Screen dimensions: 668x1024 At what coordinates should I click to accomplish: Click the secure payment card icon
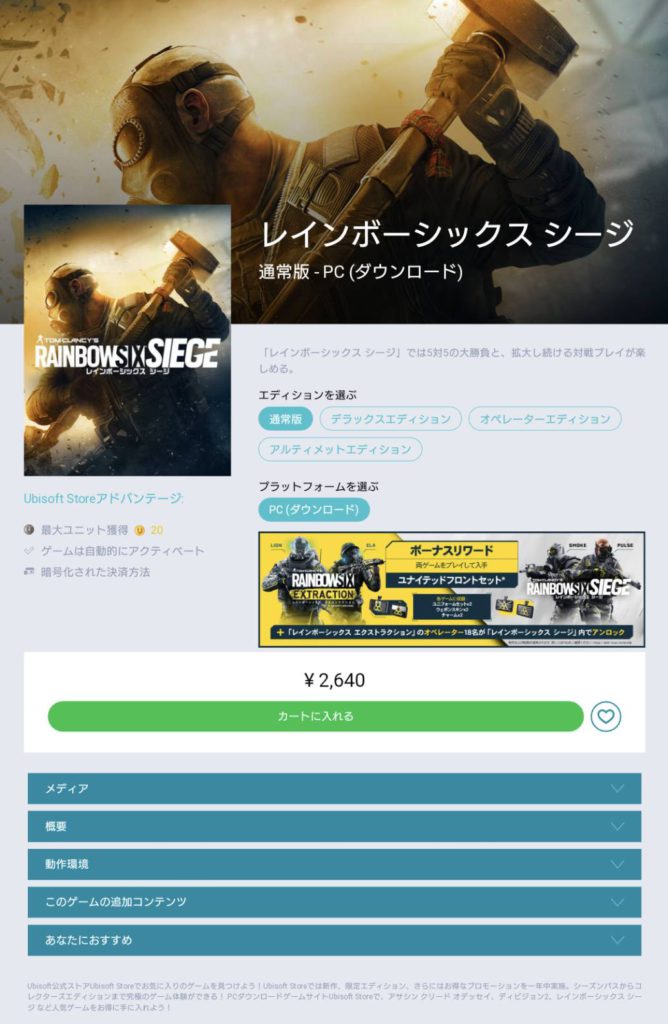pyautogui.click(x=29, y=572)
